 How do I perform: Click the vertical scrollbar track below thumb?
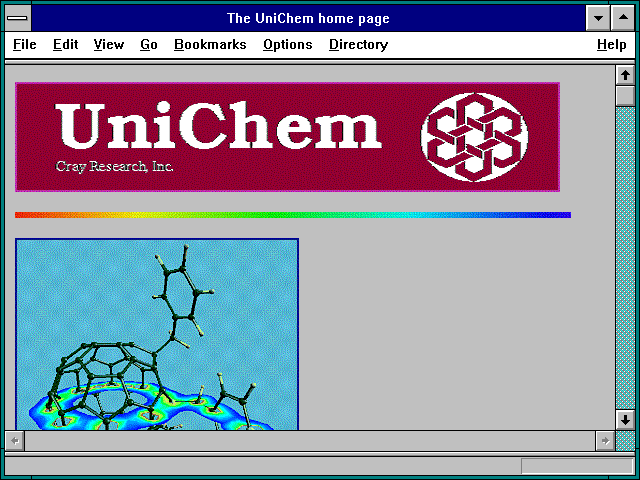tap(625, 258)
